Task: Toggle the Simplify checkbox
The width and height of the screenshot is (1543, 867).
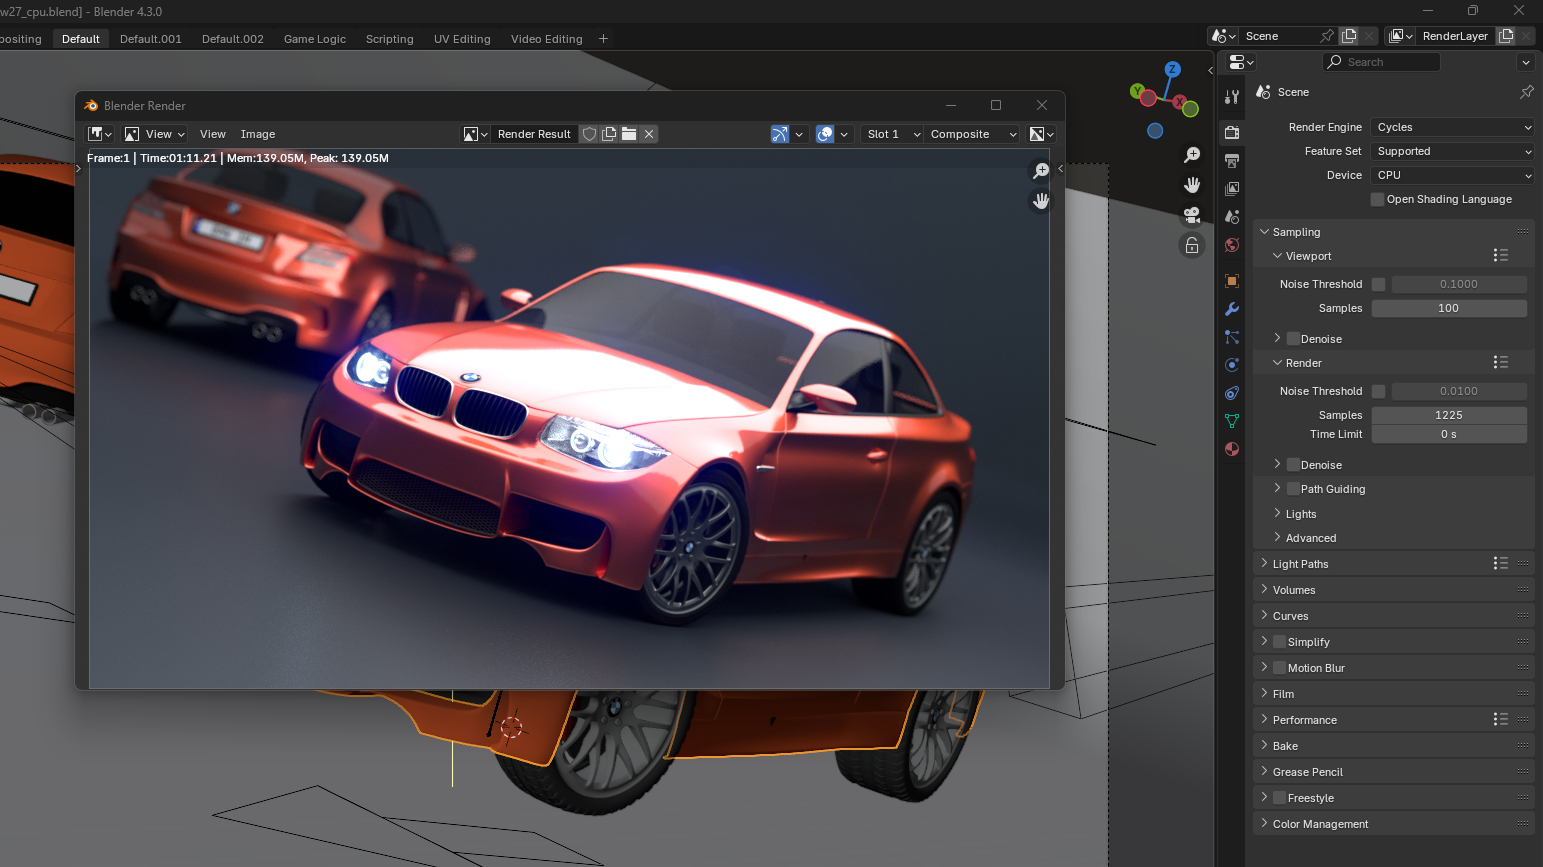Action: pyautogui.click(x=1280, y=642)
